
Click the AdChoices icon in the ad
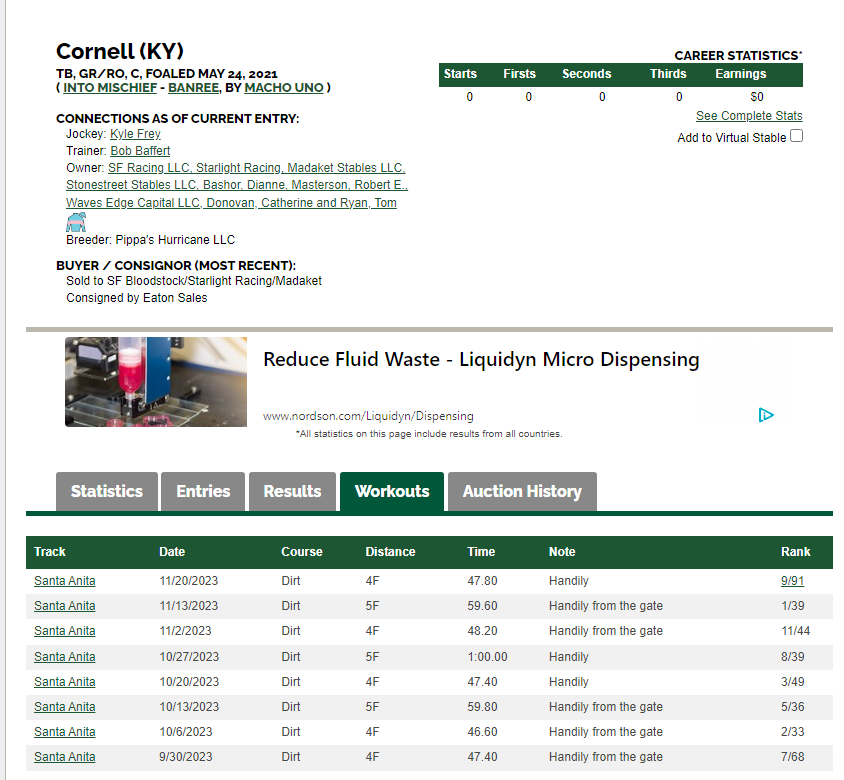766,415
